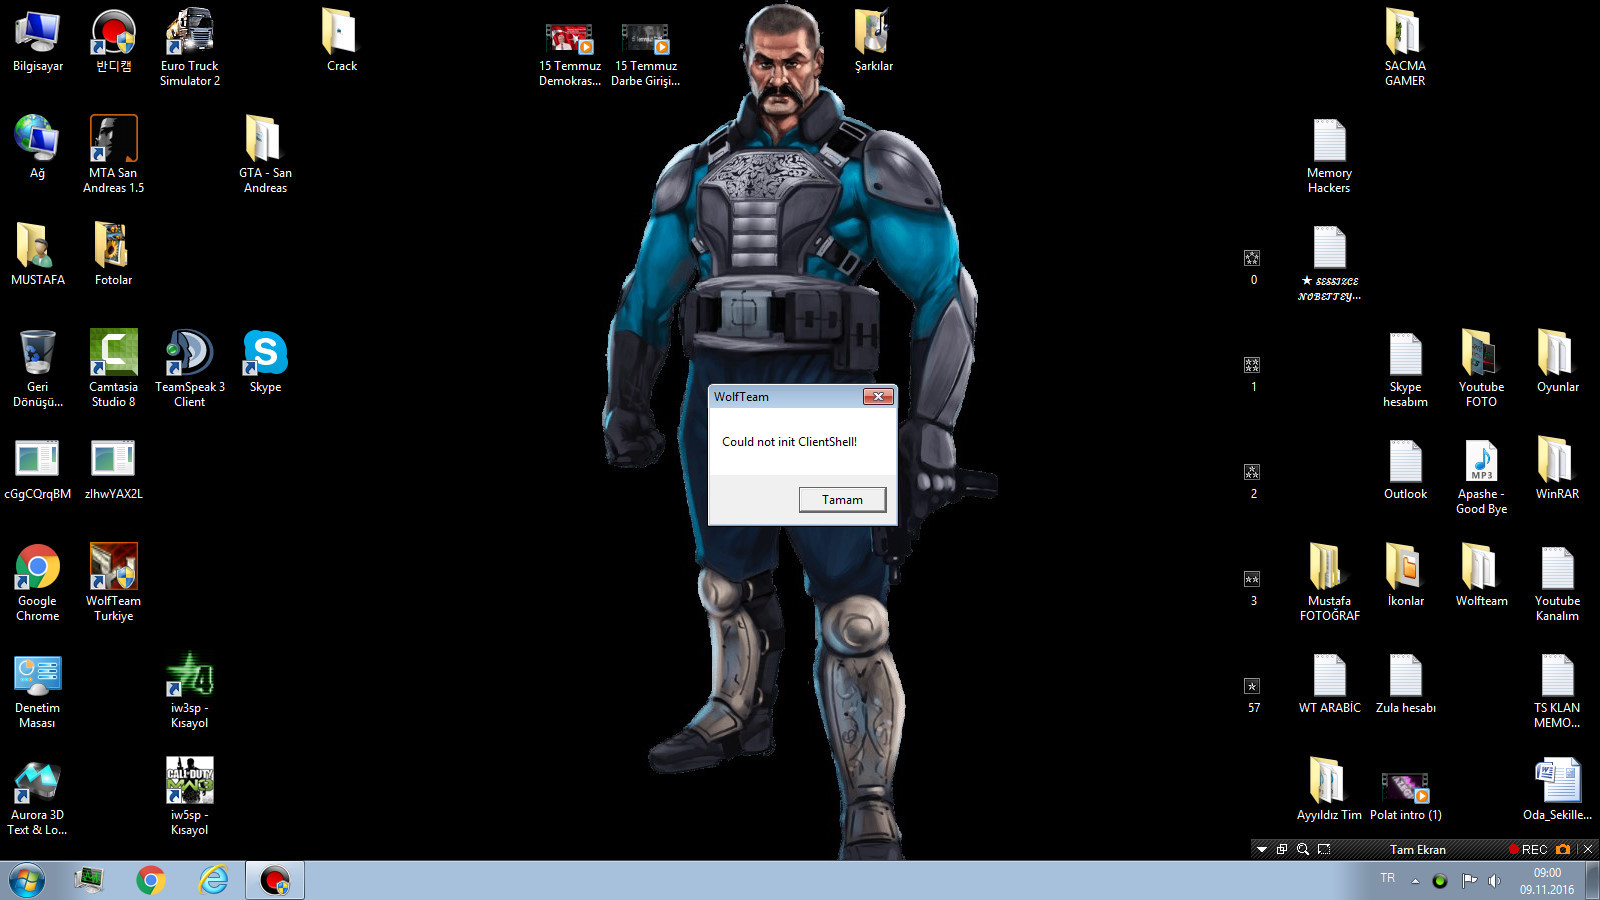1600x900 pixels.
Task: Launch Internet Explorer from the taskbar
Action: click(x=213, y=880)
